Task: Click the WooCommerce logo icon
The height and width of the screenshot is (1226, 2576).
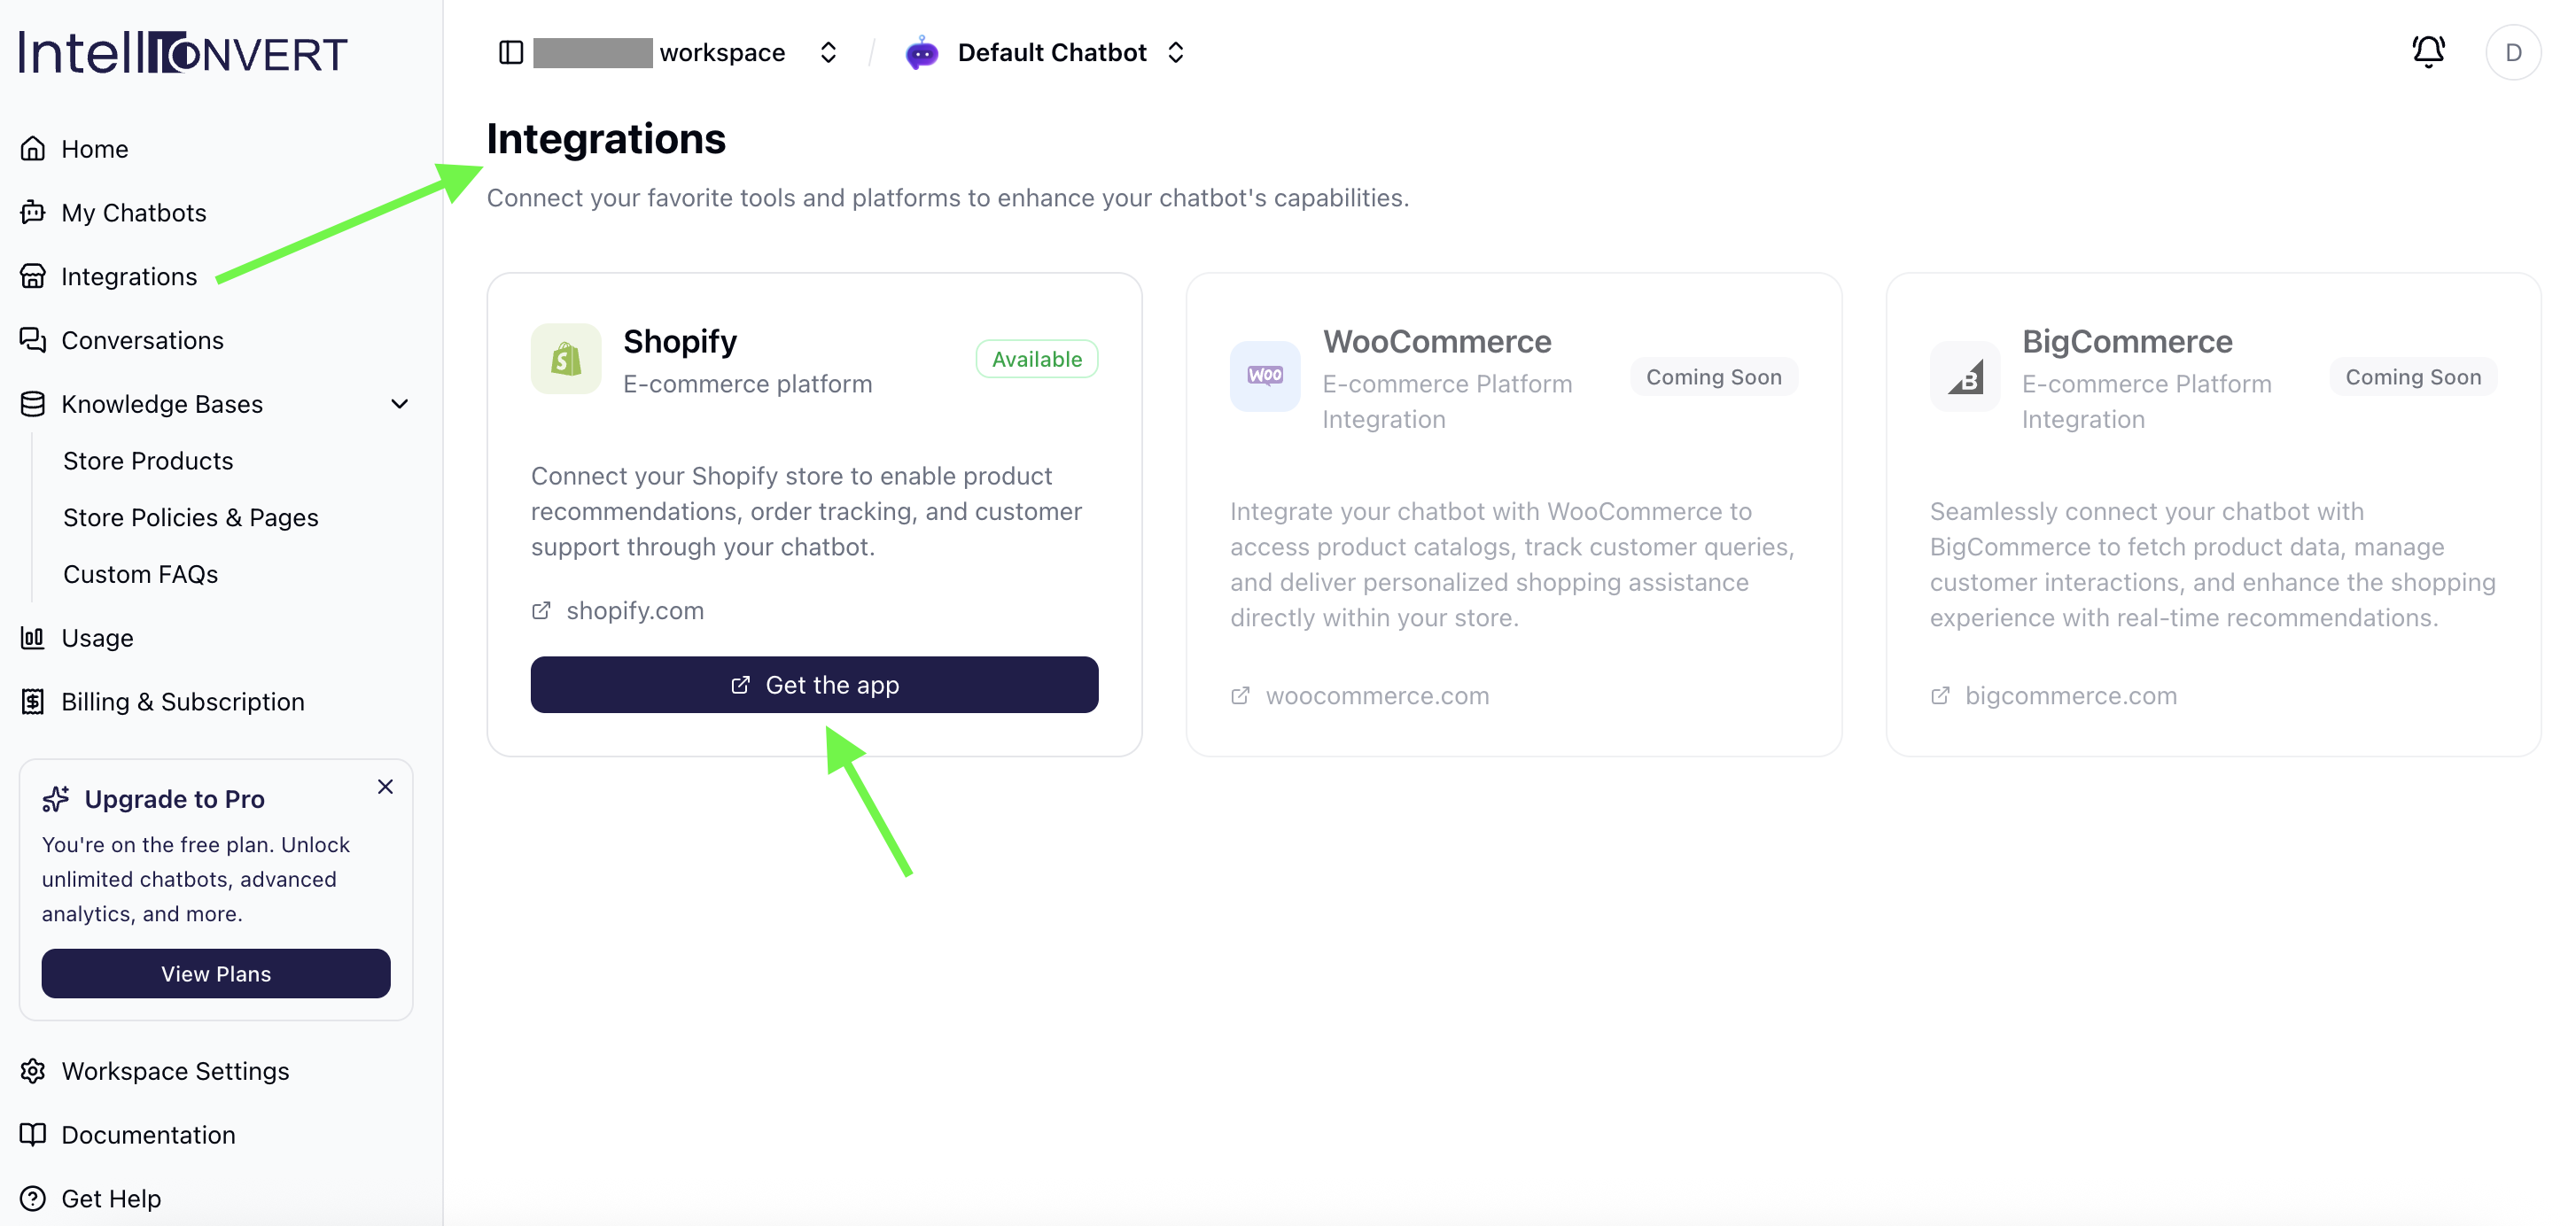Action: coord(1265,376)
